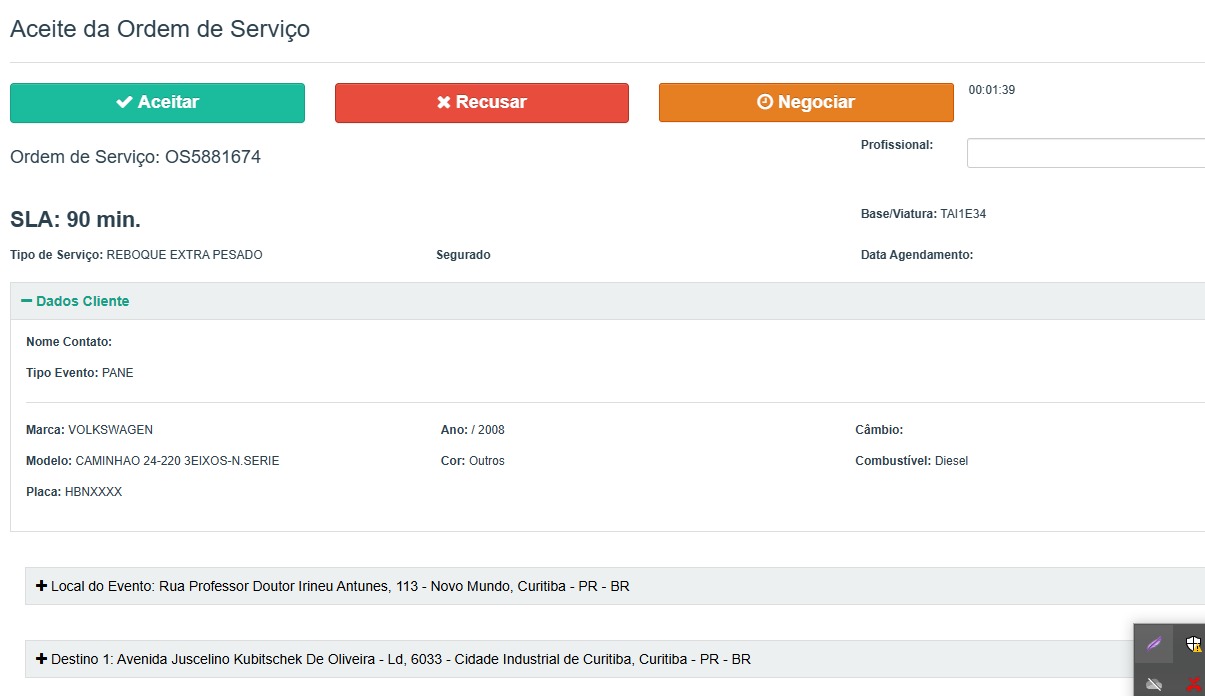Click the purple feather tray icon
1205x696 pixels.
coord(1153,643)
